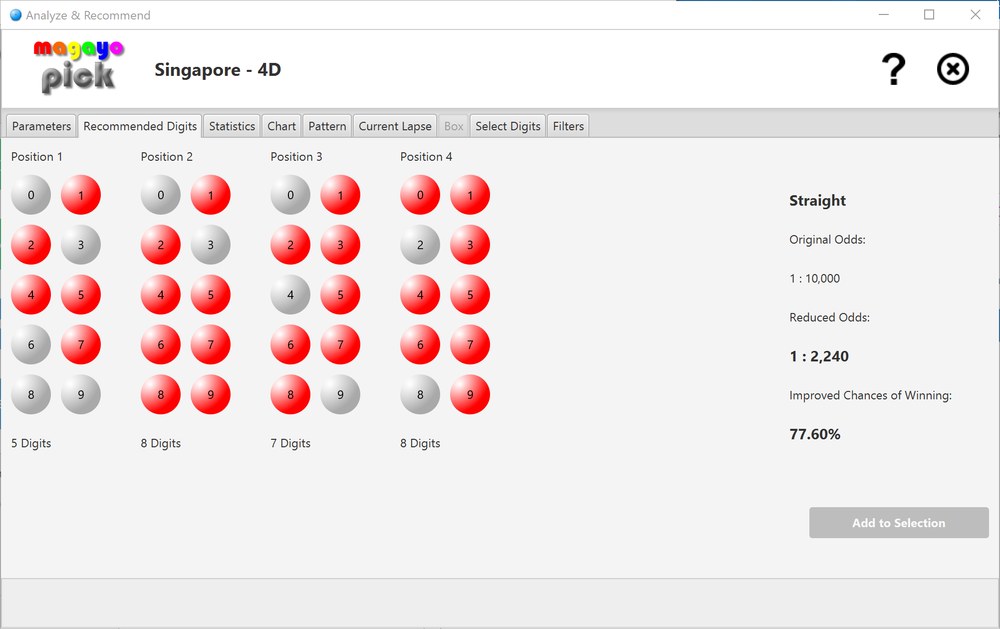Click the magayo pick logo
1000x629 pixels.
[78, 67]
